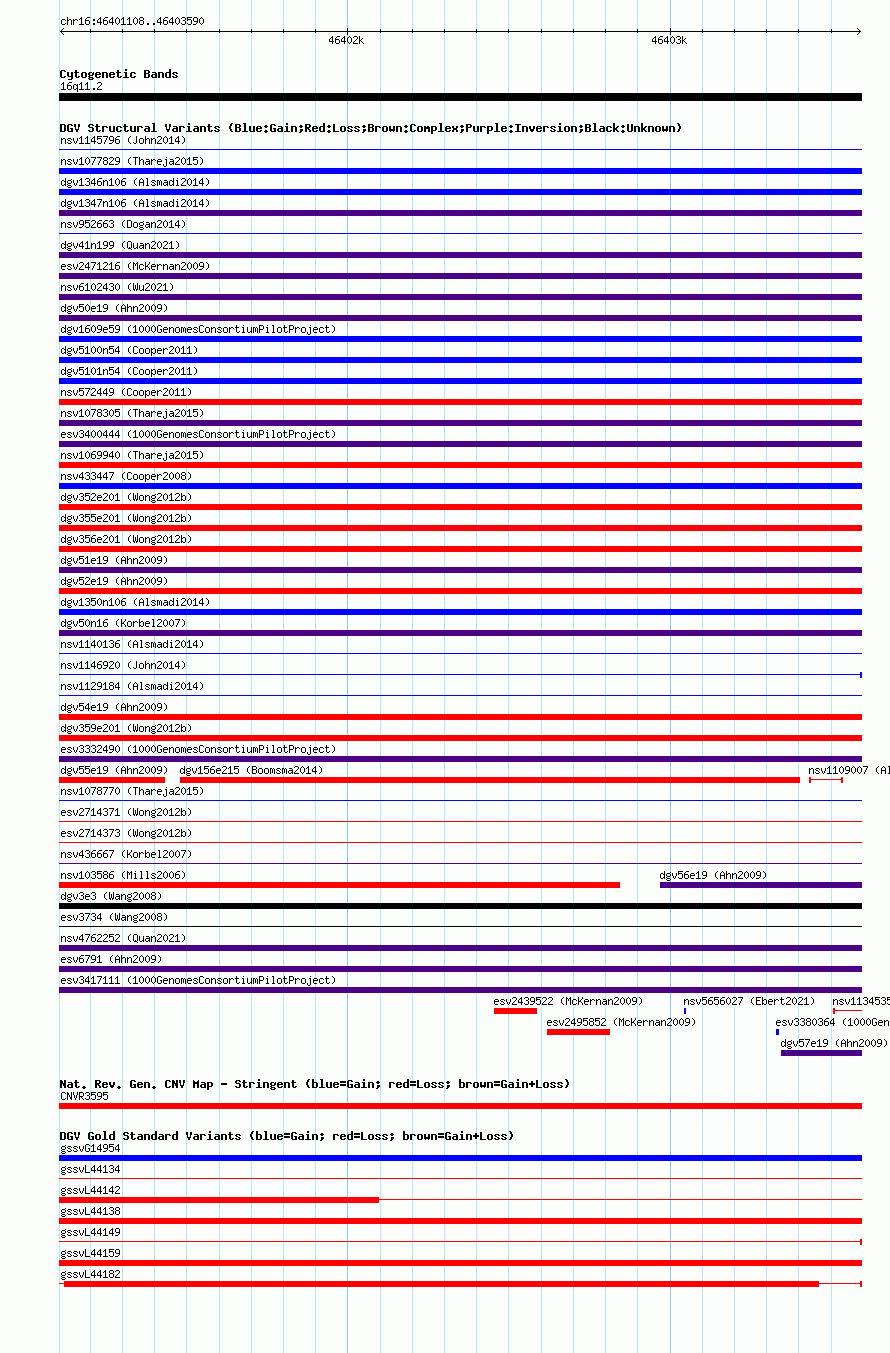Click the CNVR3595 region label

[85, 1096]
